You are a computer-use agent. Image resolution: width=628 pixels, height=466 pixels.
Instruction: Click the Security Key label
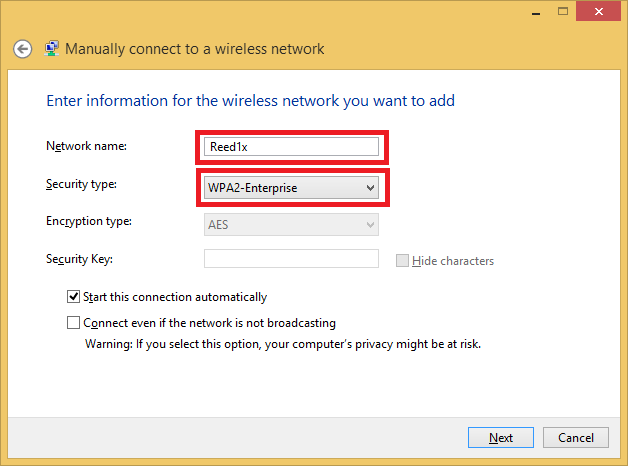79,259
